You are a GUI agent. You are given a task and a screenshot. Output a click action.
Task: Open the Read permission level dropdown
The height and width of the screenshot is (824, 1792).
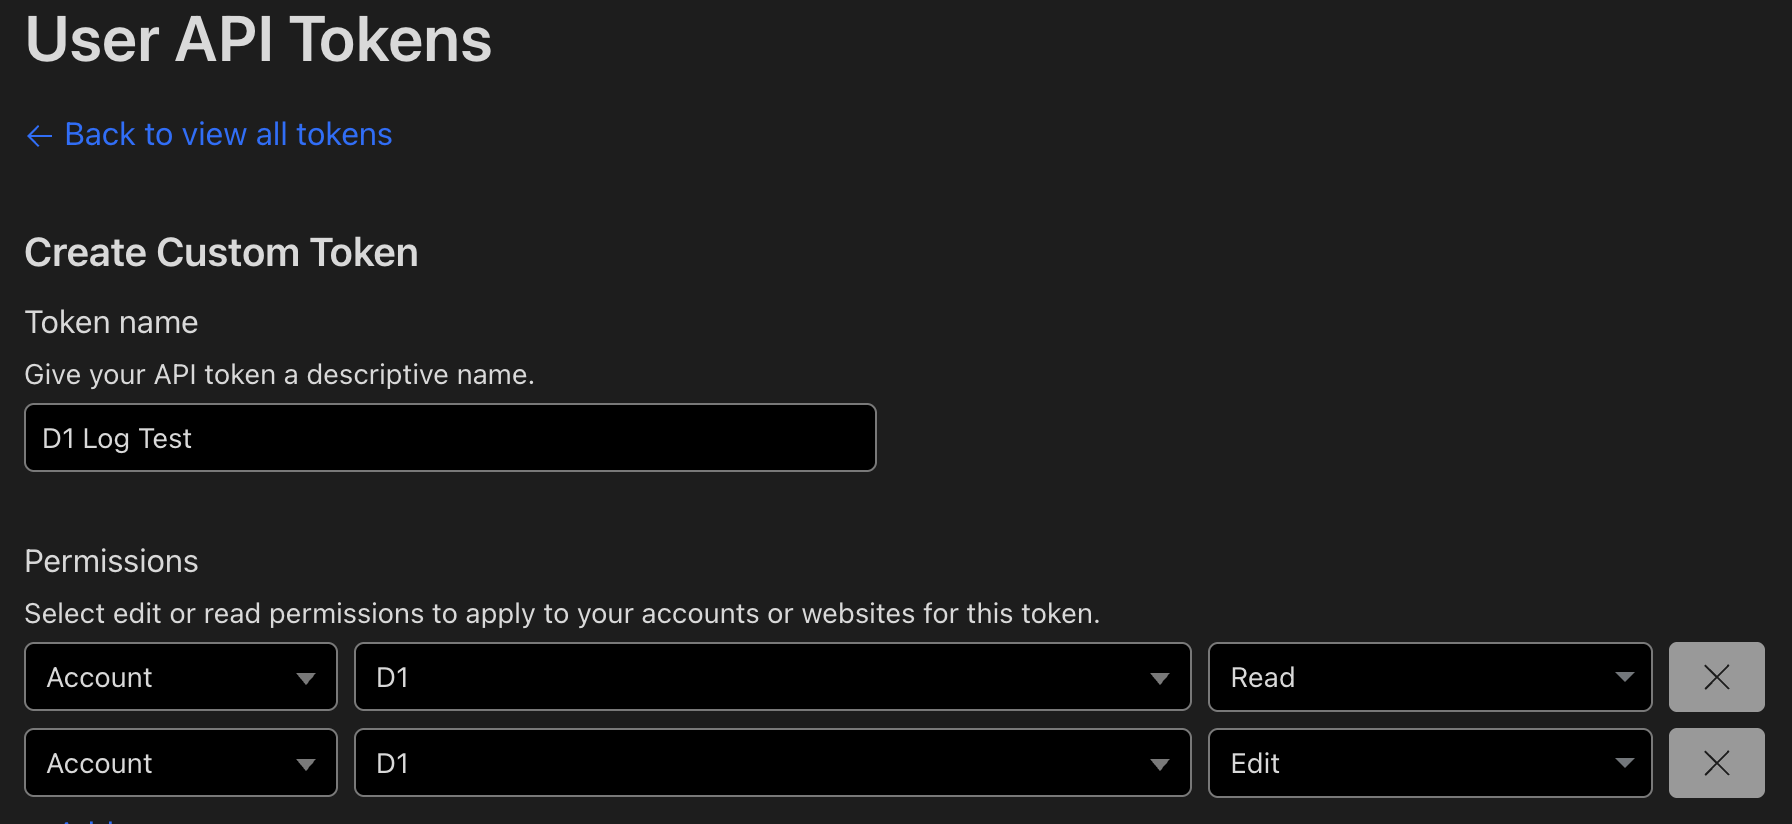1429,677
